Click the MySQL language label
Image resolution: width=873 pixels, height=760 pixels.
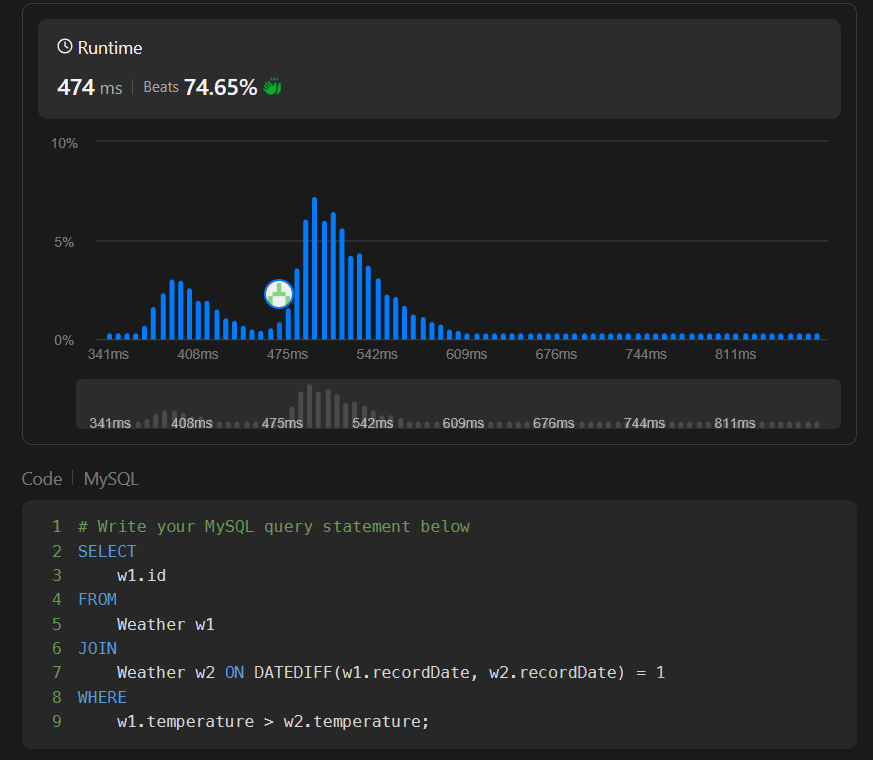[111, 479]
